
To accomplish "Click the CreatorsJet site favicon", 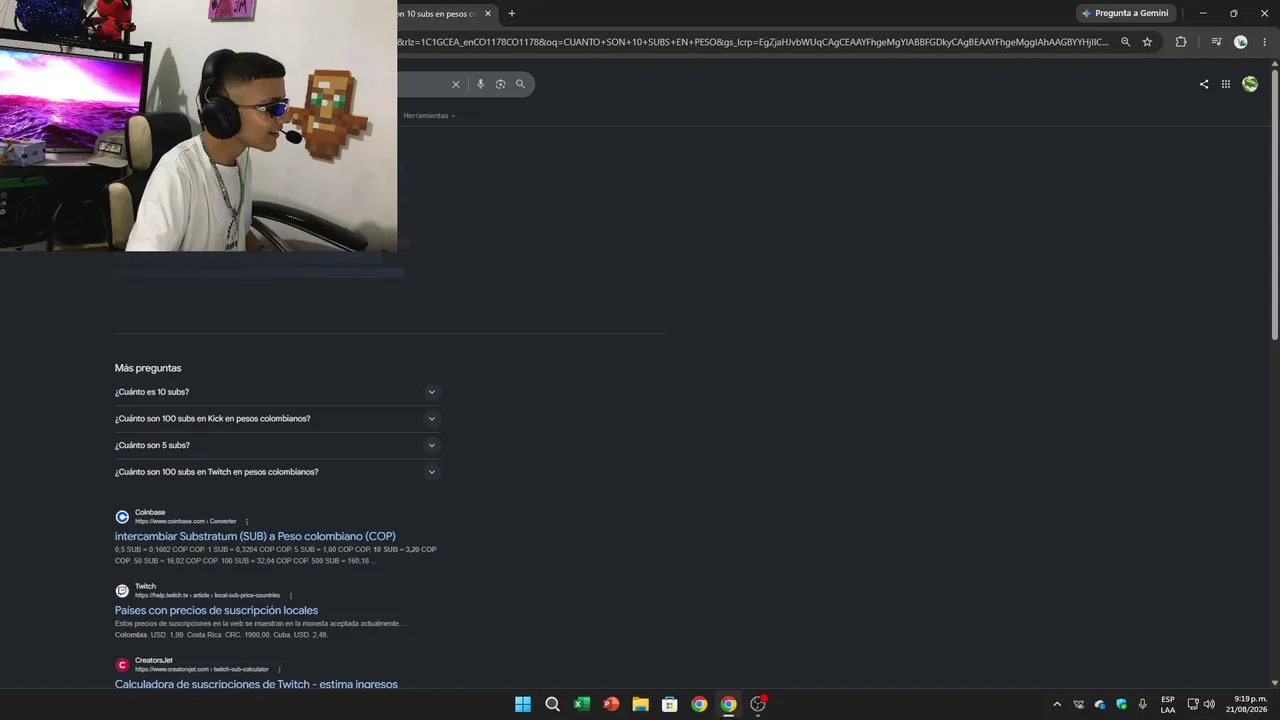I will coord(122,665).
